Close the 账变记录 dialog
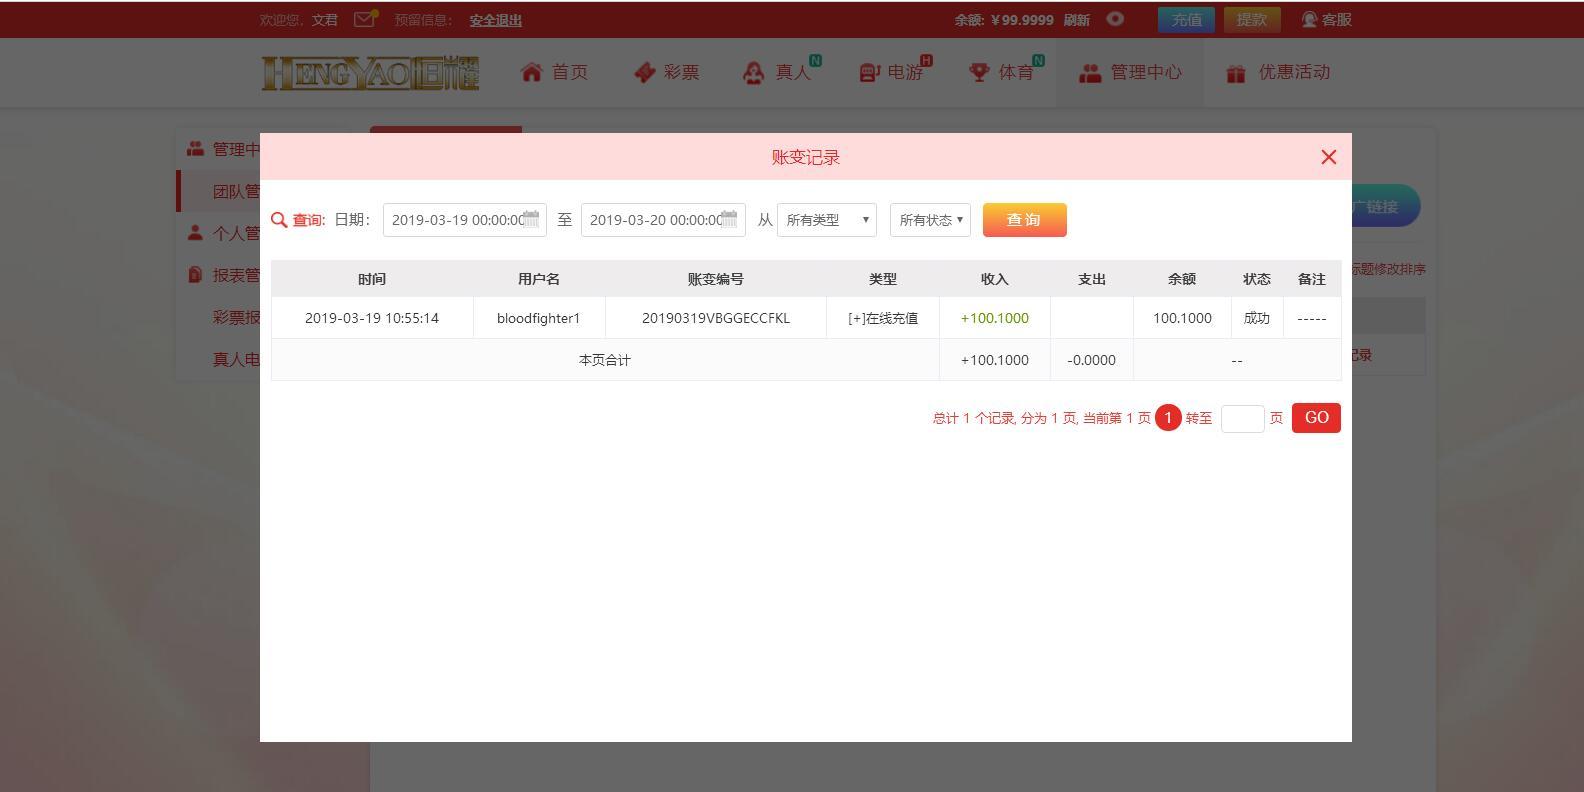Screen dimensions: 1584x792 click(1328, 157)
